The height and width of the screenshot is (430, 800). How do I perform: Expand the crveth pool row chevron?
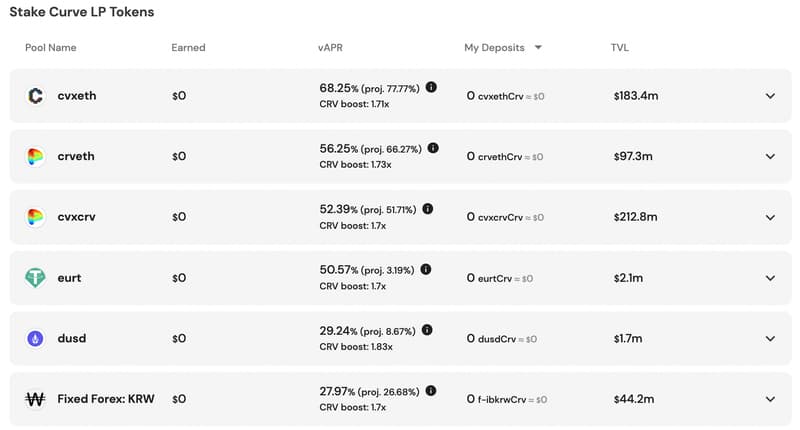tap(770, 157)
